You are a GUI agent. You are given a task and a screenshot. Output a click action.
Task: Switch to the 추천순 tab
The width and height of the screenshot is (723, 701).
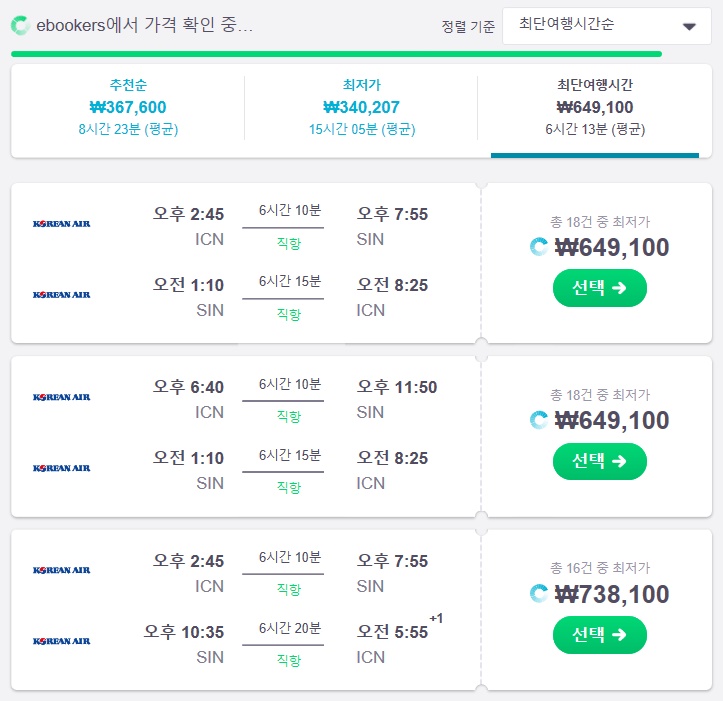[128, 107]
